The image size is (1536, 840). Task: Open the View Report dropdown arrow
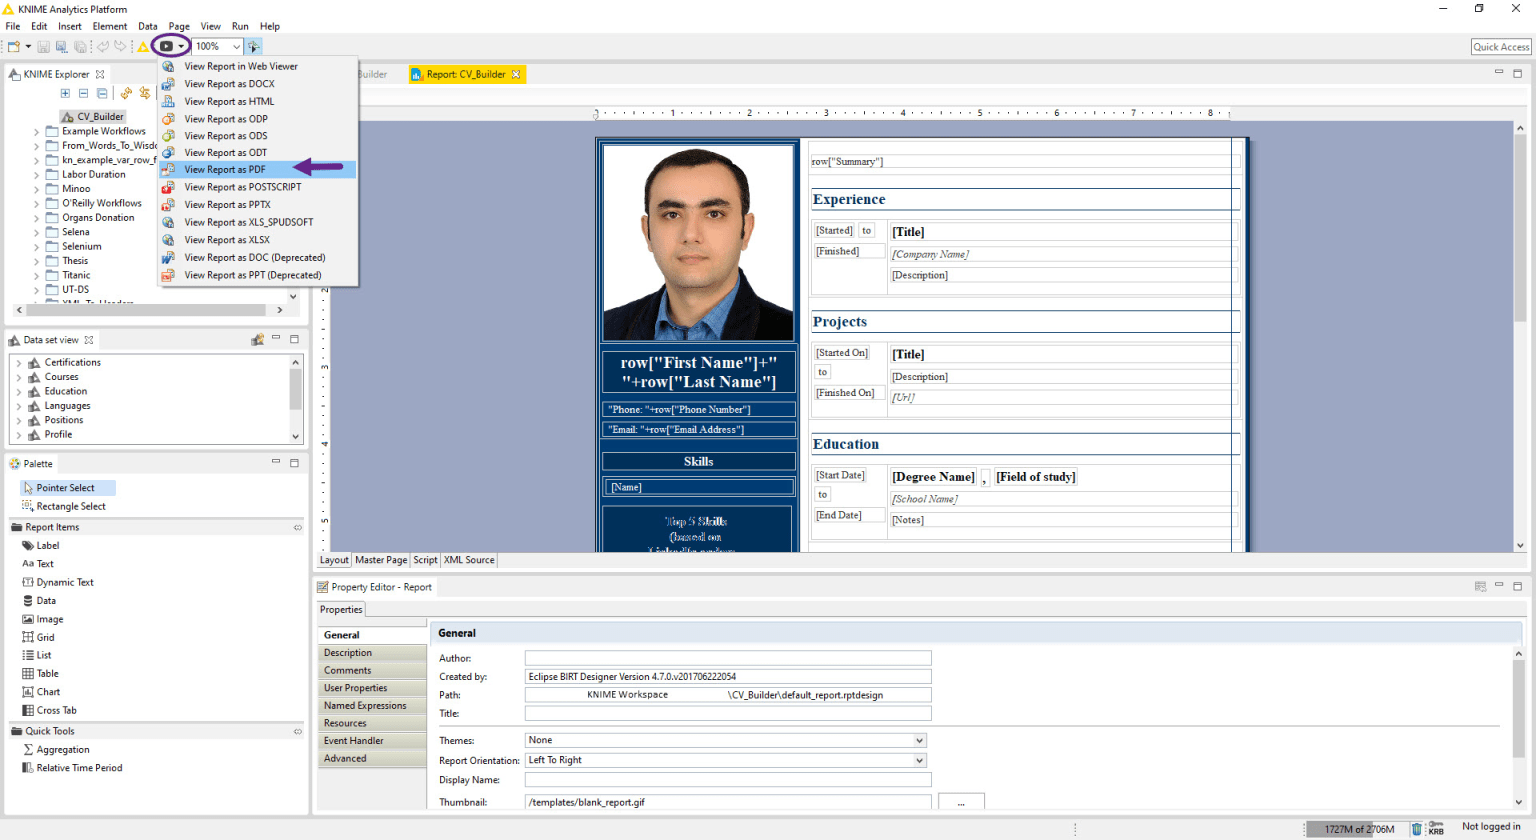181,46
